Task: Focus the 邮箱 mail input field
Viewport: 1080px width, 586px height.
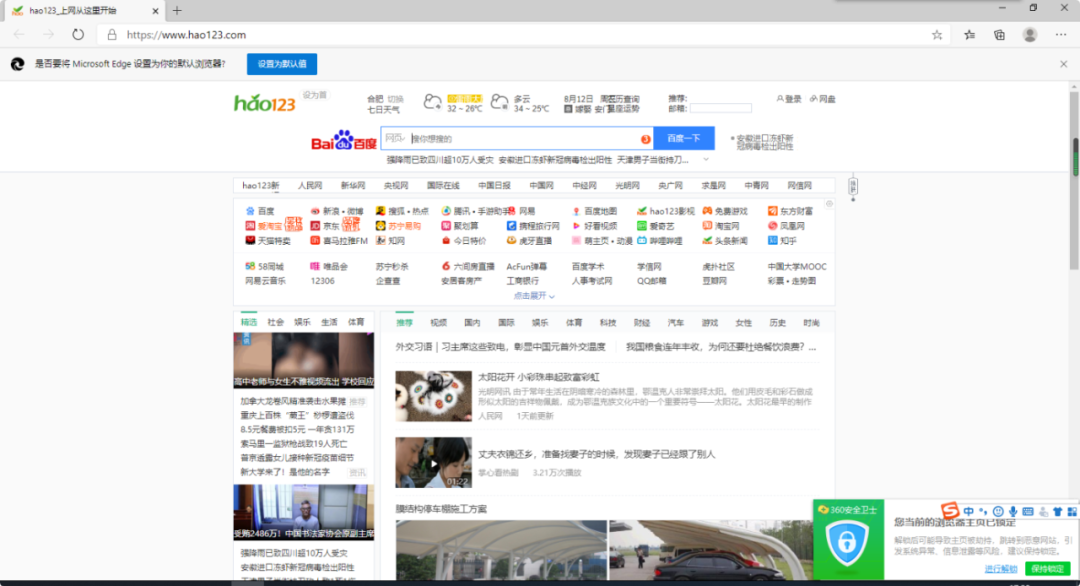Action: pyautogui.click(x=720, y=108)
